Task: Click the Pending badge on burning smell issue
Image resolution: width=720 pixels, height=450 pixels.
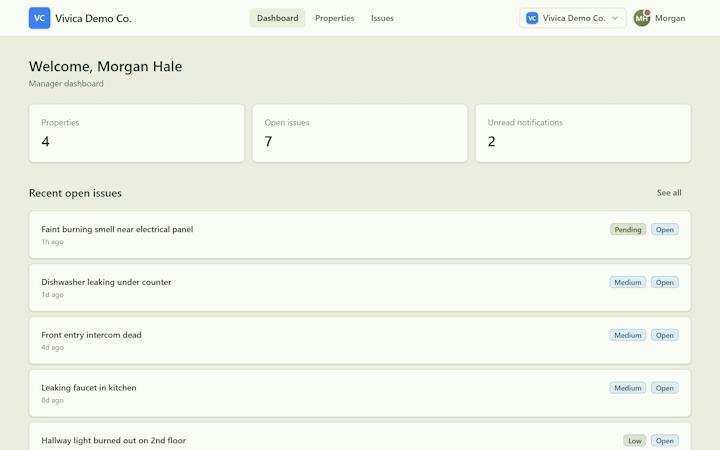Action: tap(628, 230)
